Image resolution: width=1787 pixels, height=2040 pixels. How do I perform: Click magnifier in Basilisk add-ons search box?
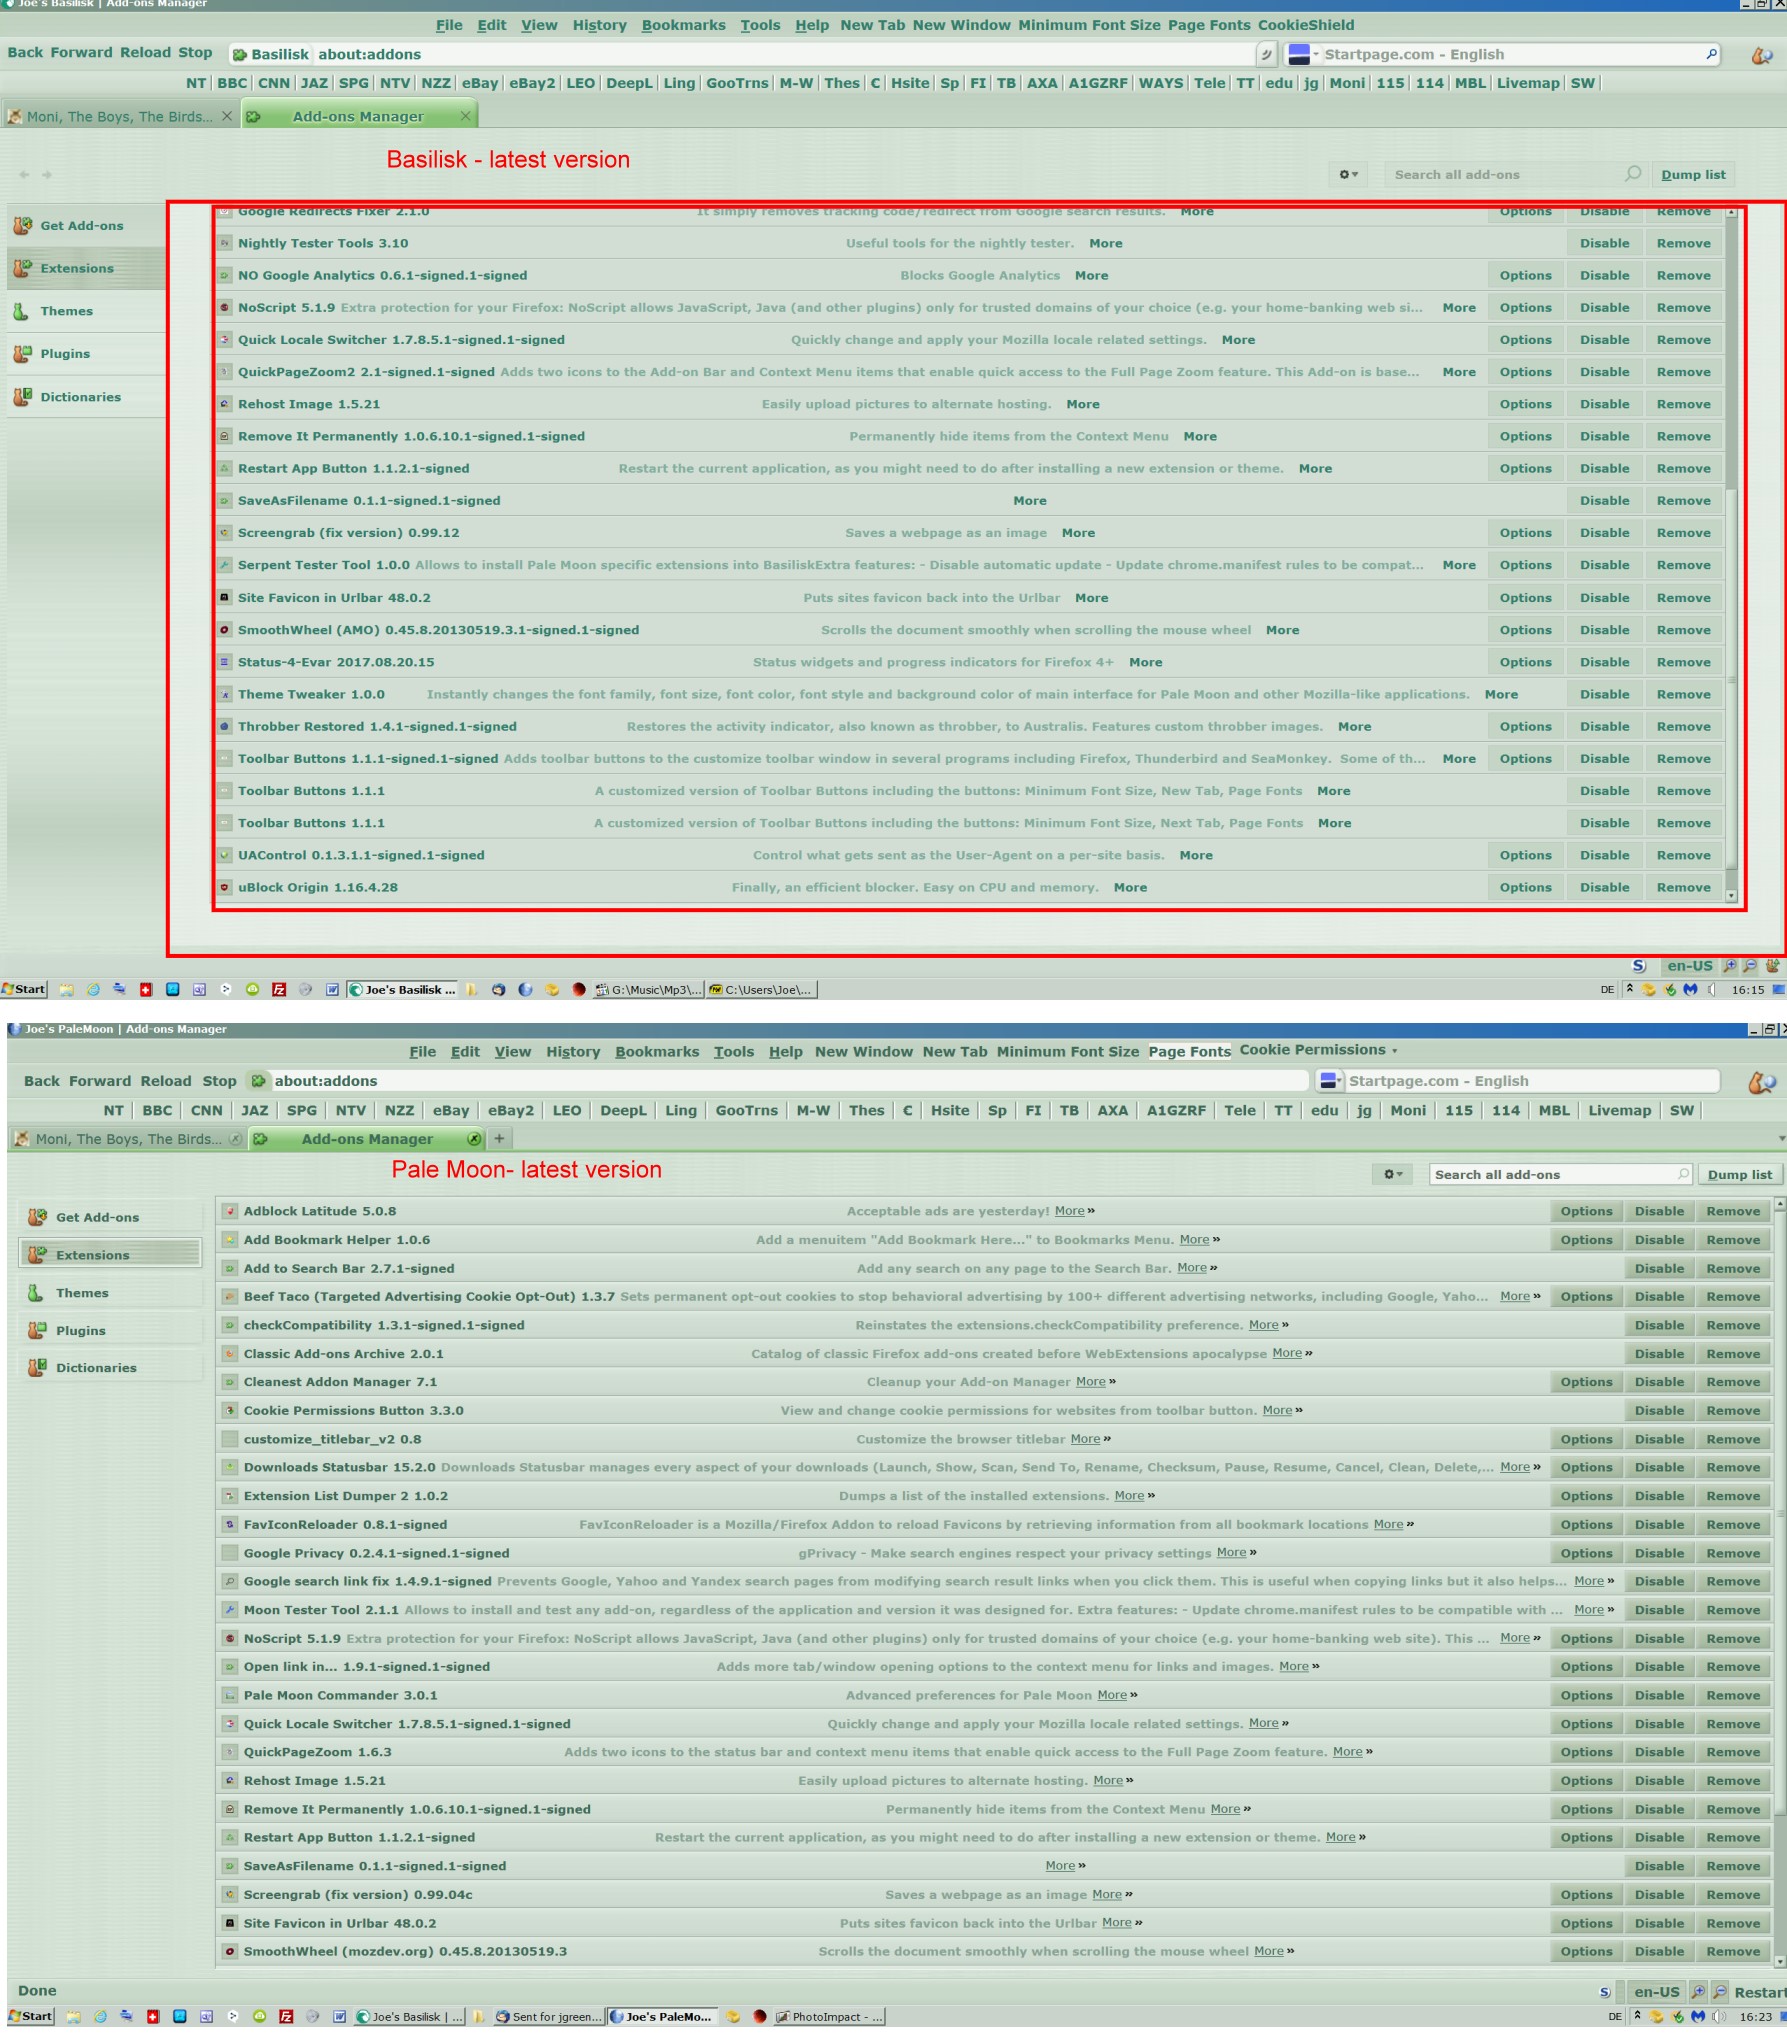click(x=1633, y=173)
